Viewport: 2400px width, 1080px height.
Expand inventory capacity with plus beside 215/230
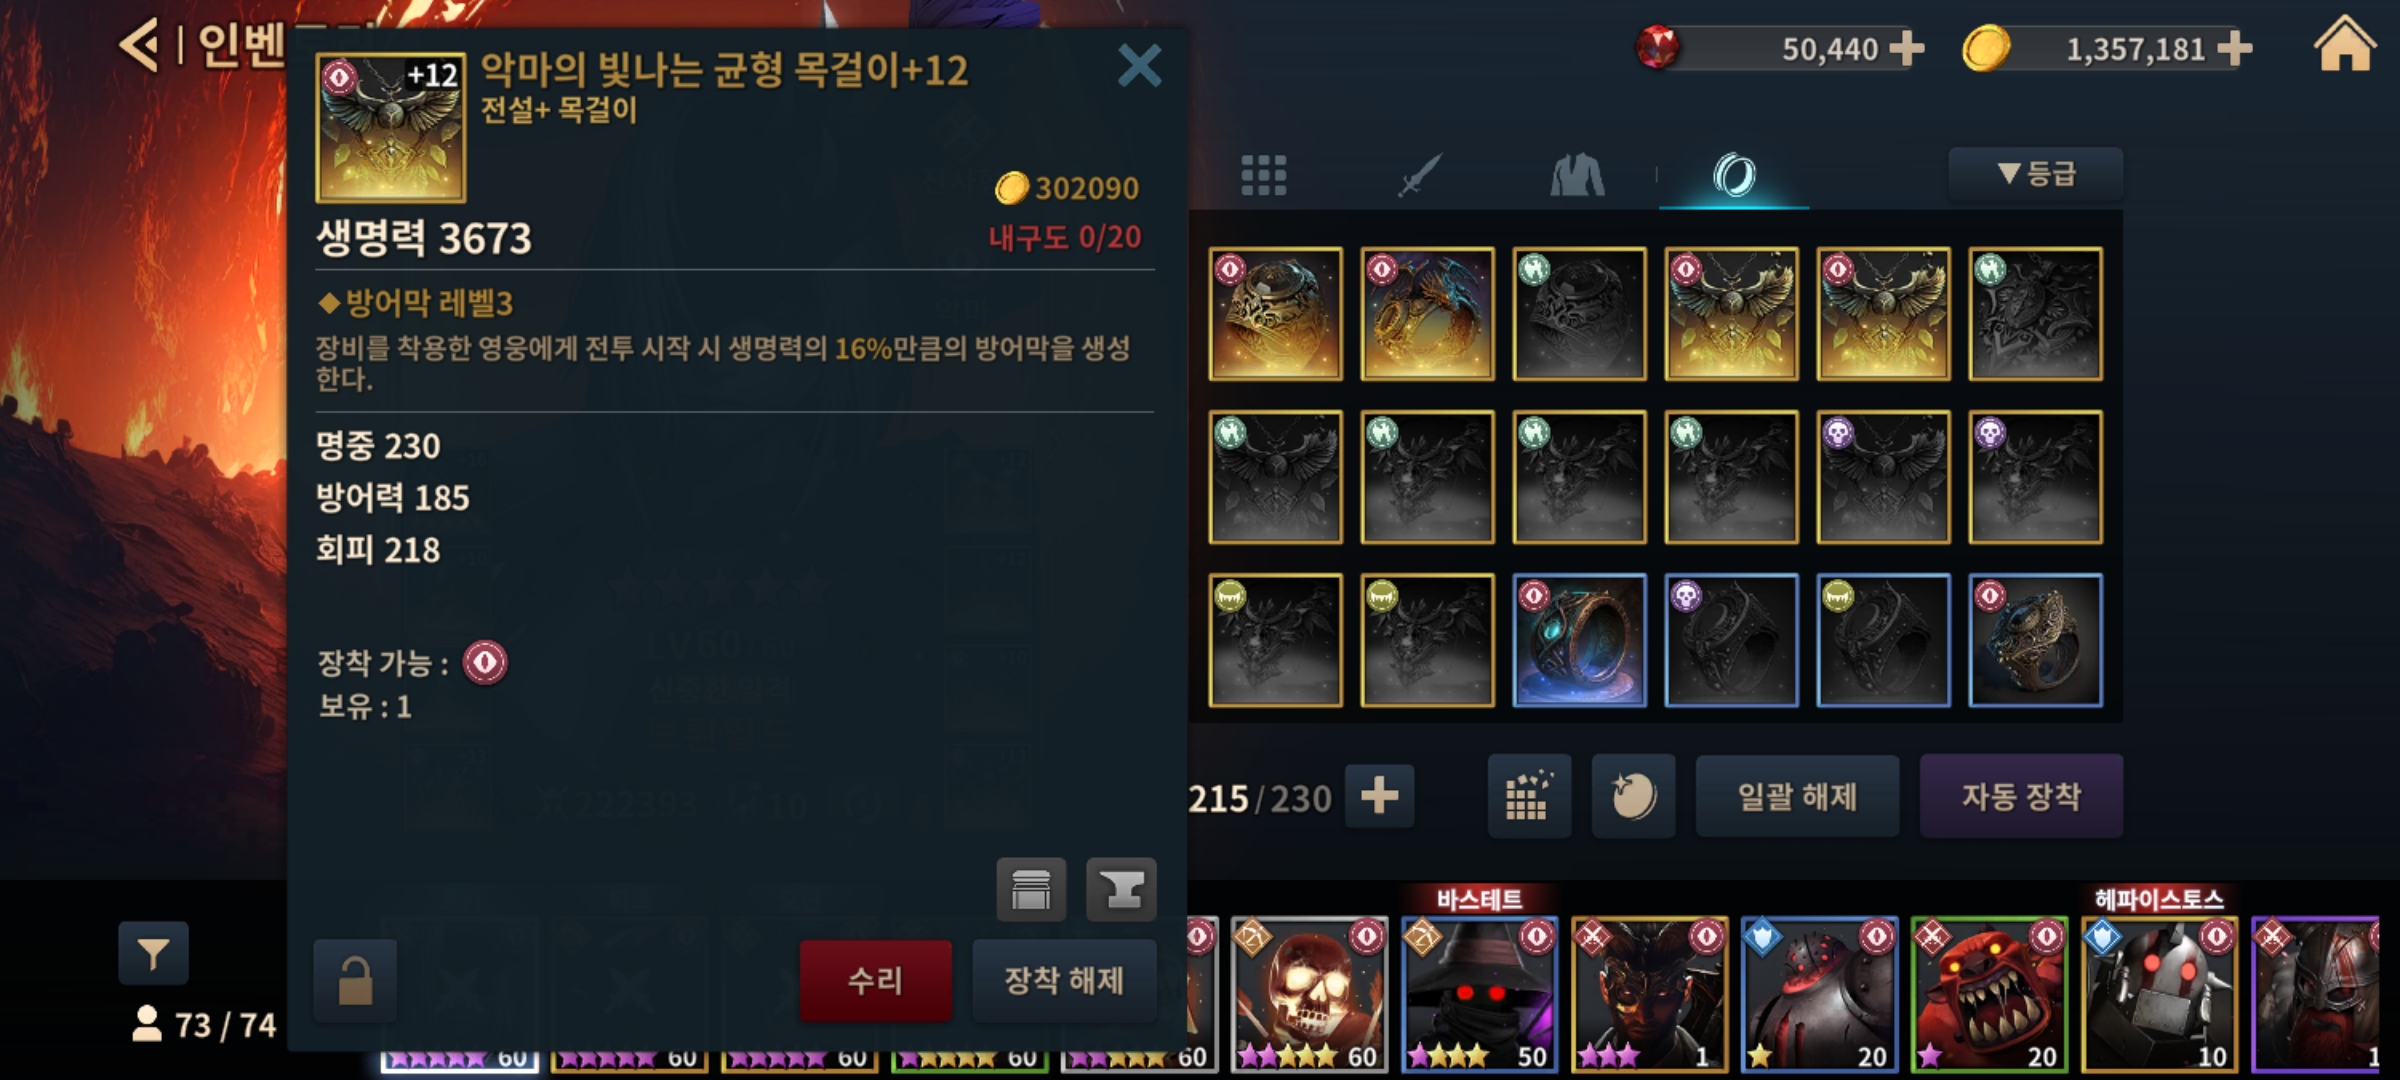1380,797
